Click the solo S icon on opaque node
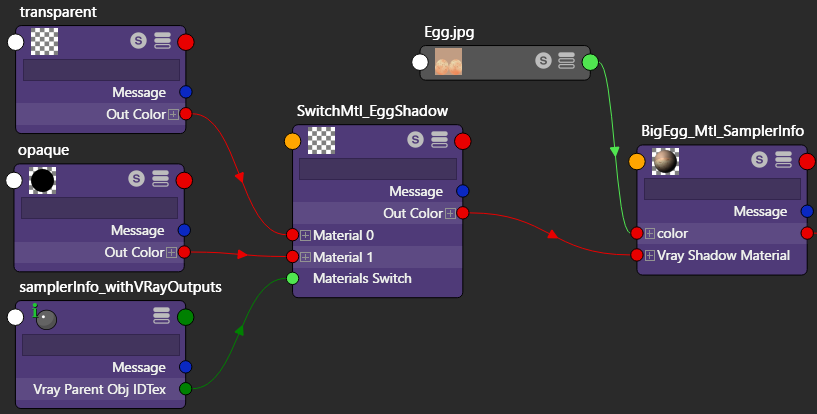 tap(137, 179)
